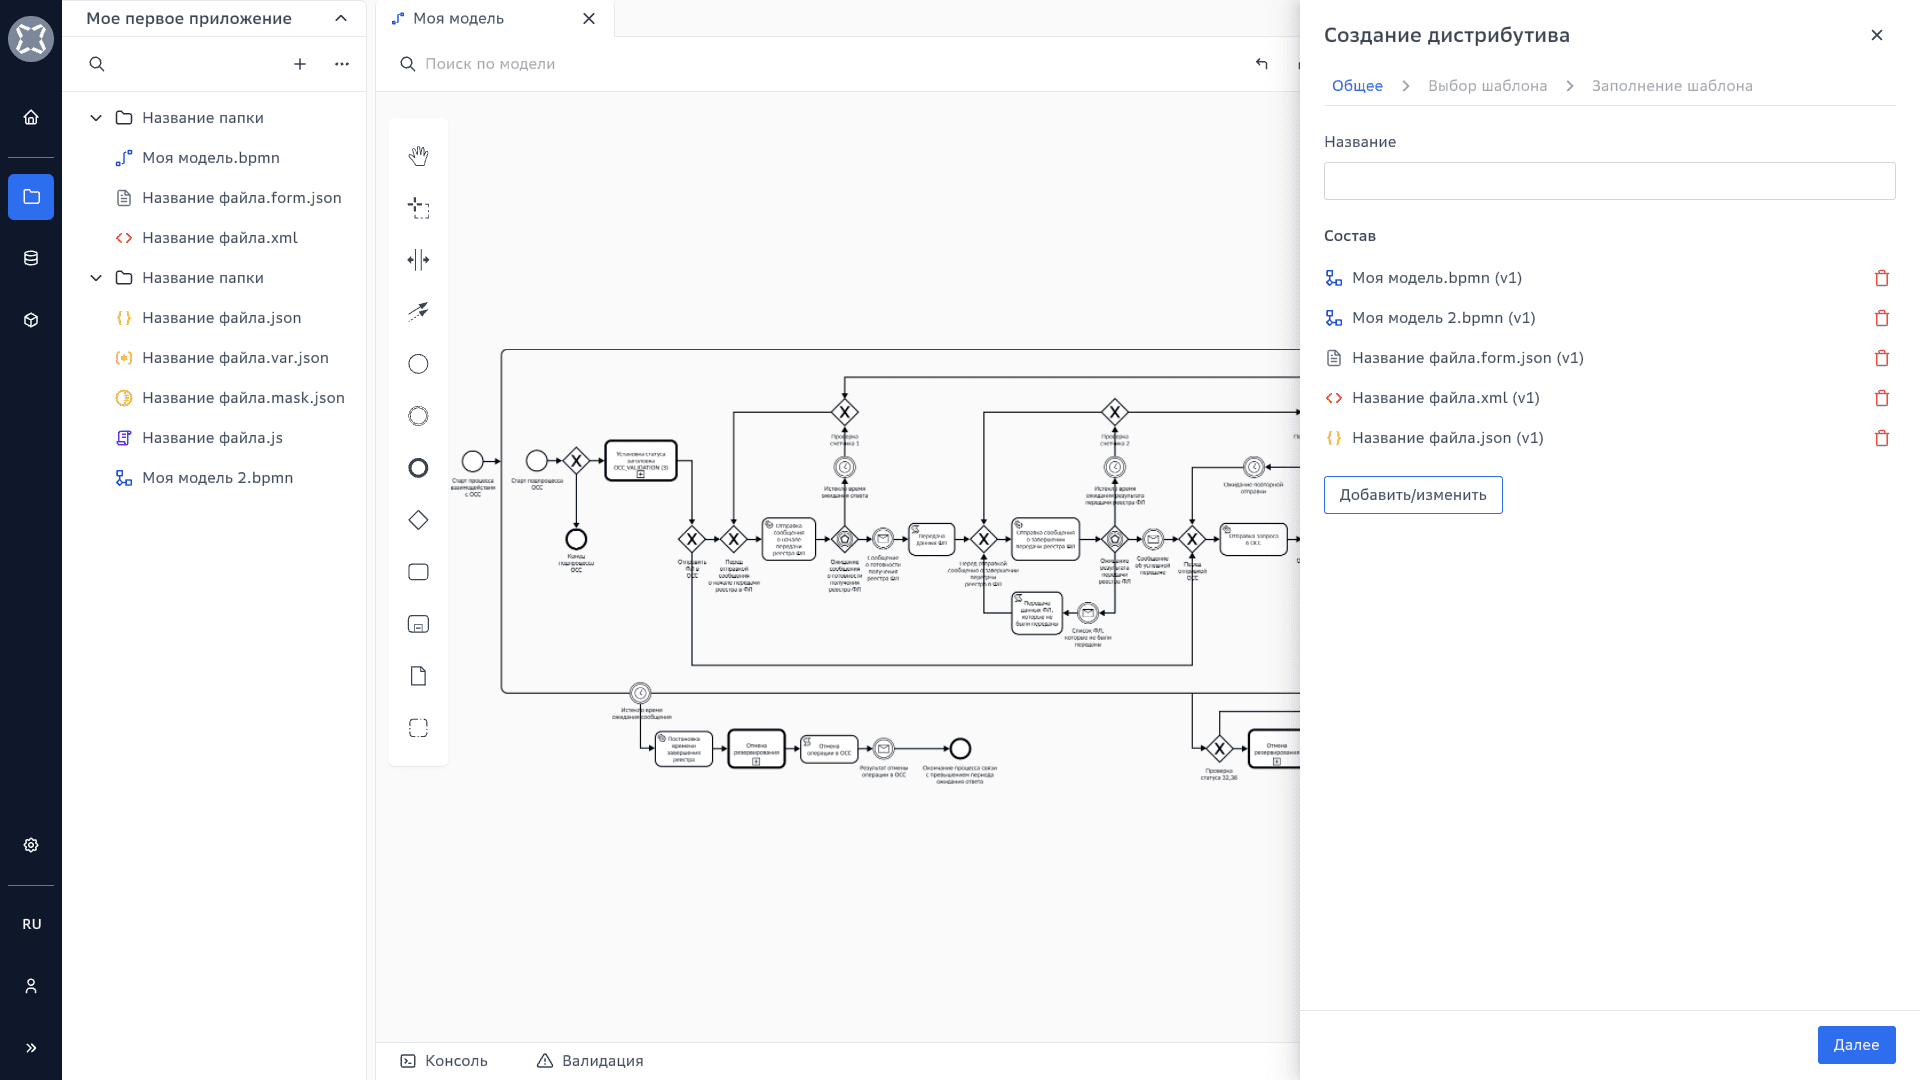1920x1080 pixels.
Task: Select the hand pan tool
Action: click(x=418, y=156)
